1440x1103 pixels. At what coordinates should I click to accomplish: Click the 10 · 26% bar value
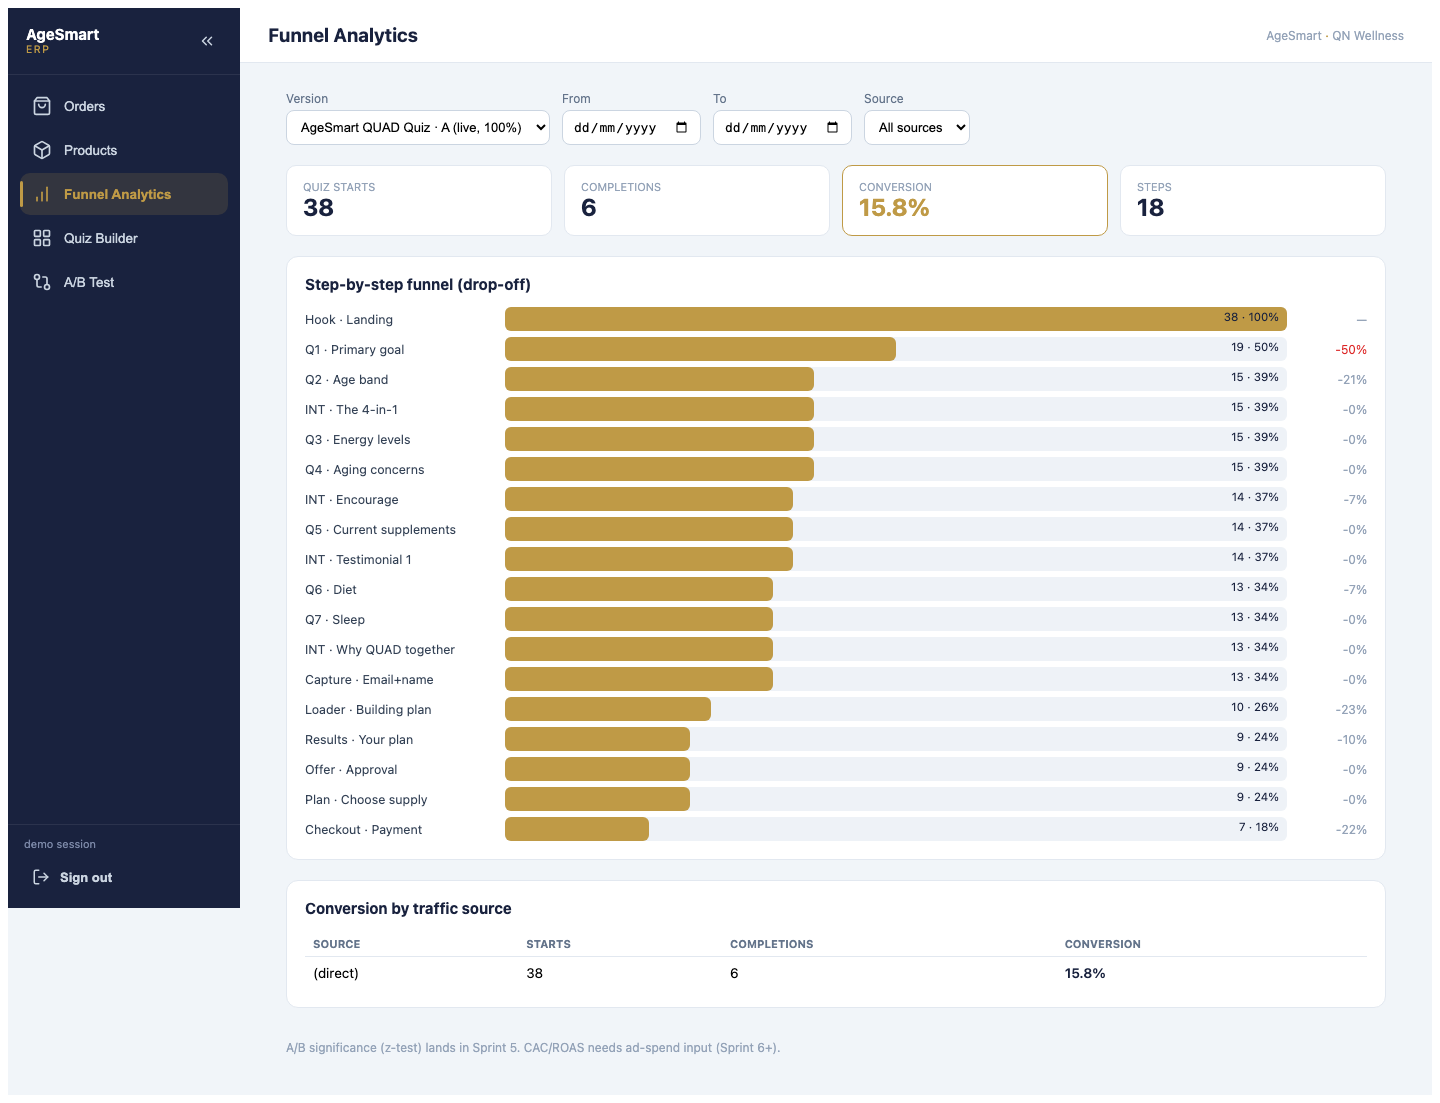(x=1254, y=707)
